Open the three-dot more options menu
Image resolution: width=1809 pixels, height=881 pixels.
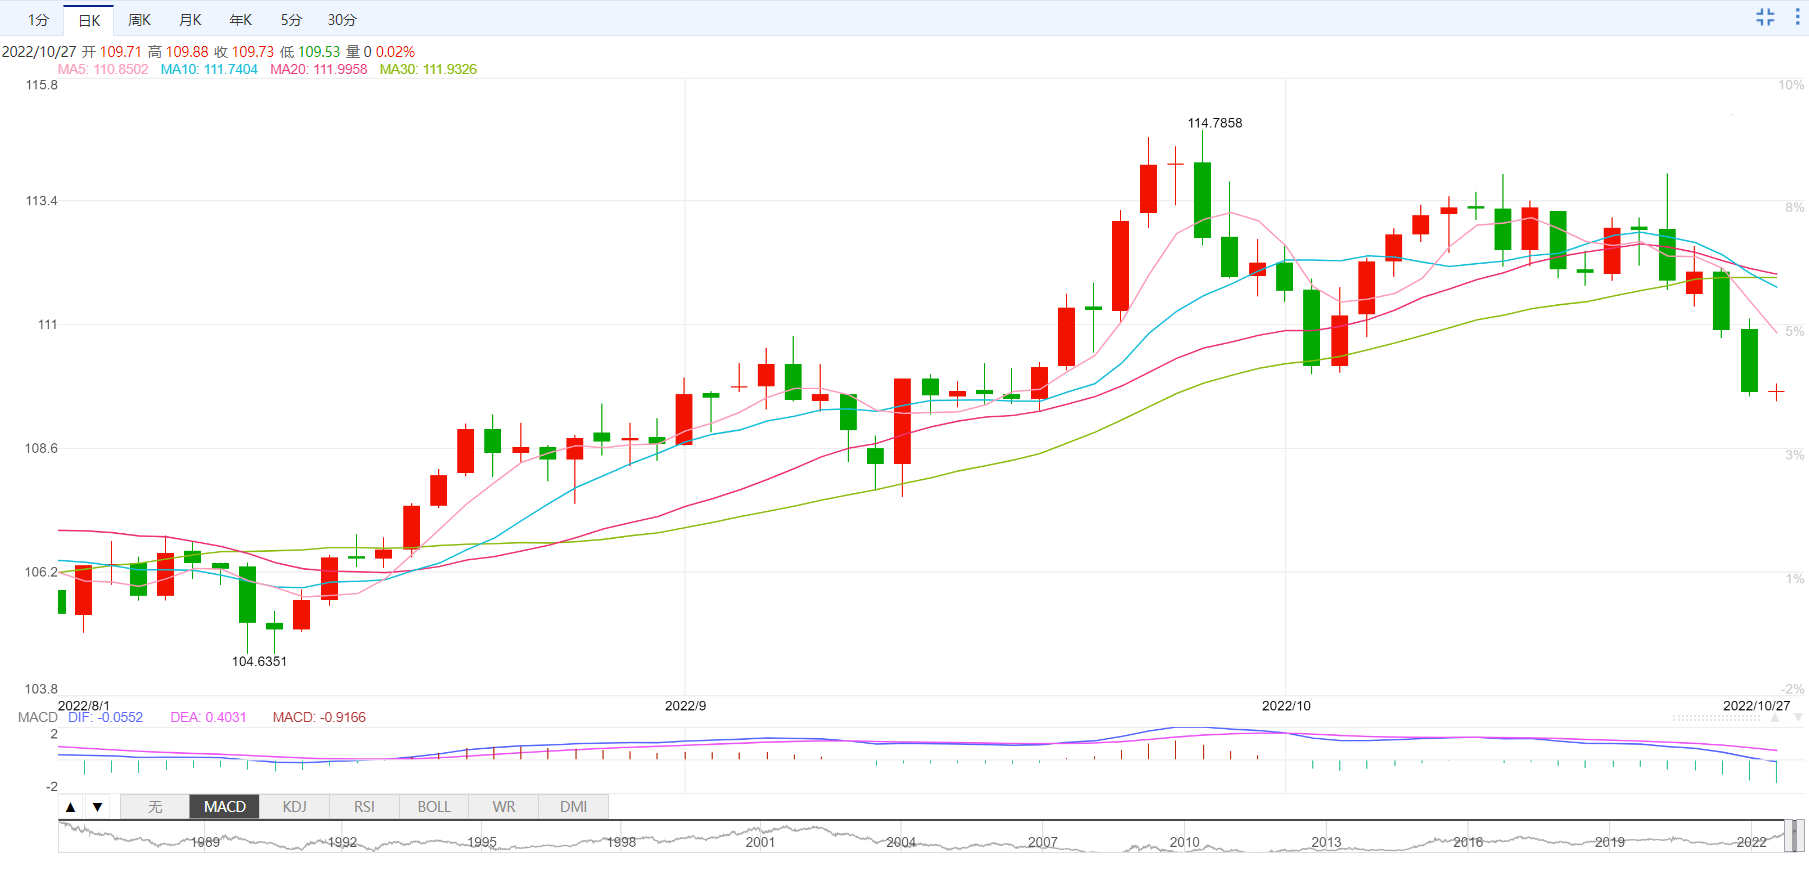[1797, 17]
